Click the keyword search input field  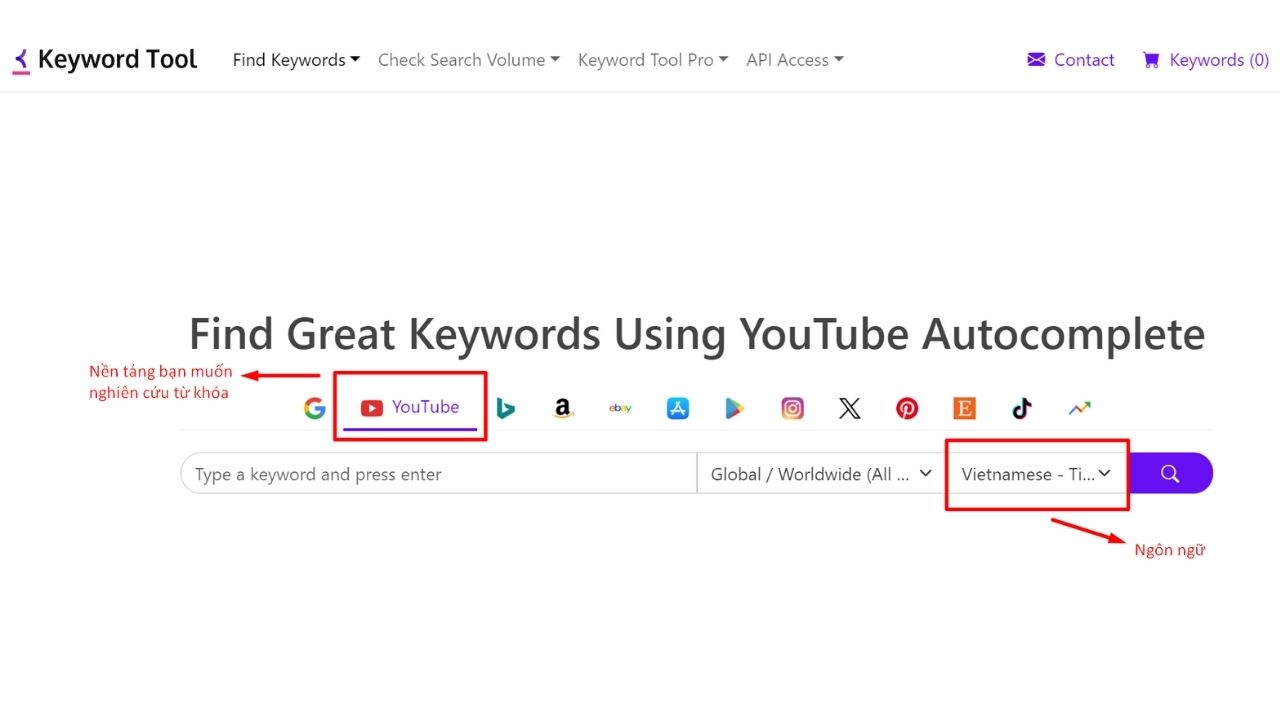438,474
